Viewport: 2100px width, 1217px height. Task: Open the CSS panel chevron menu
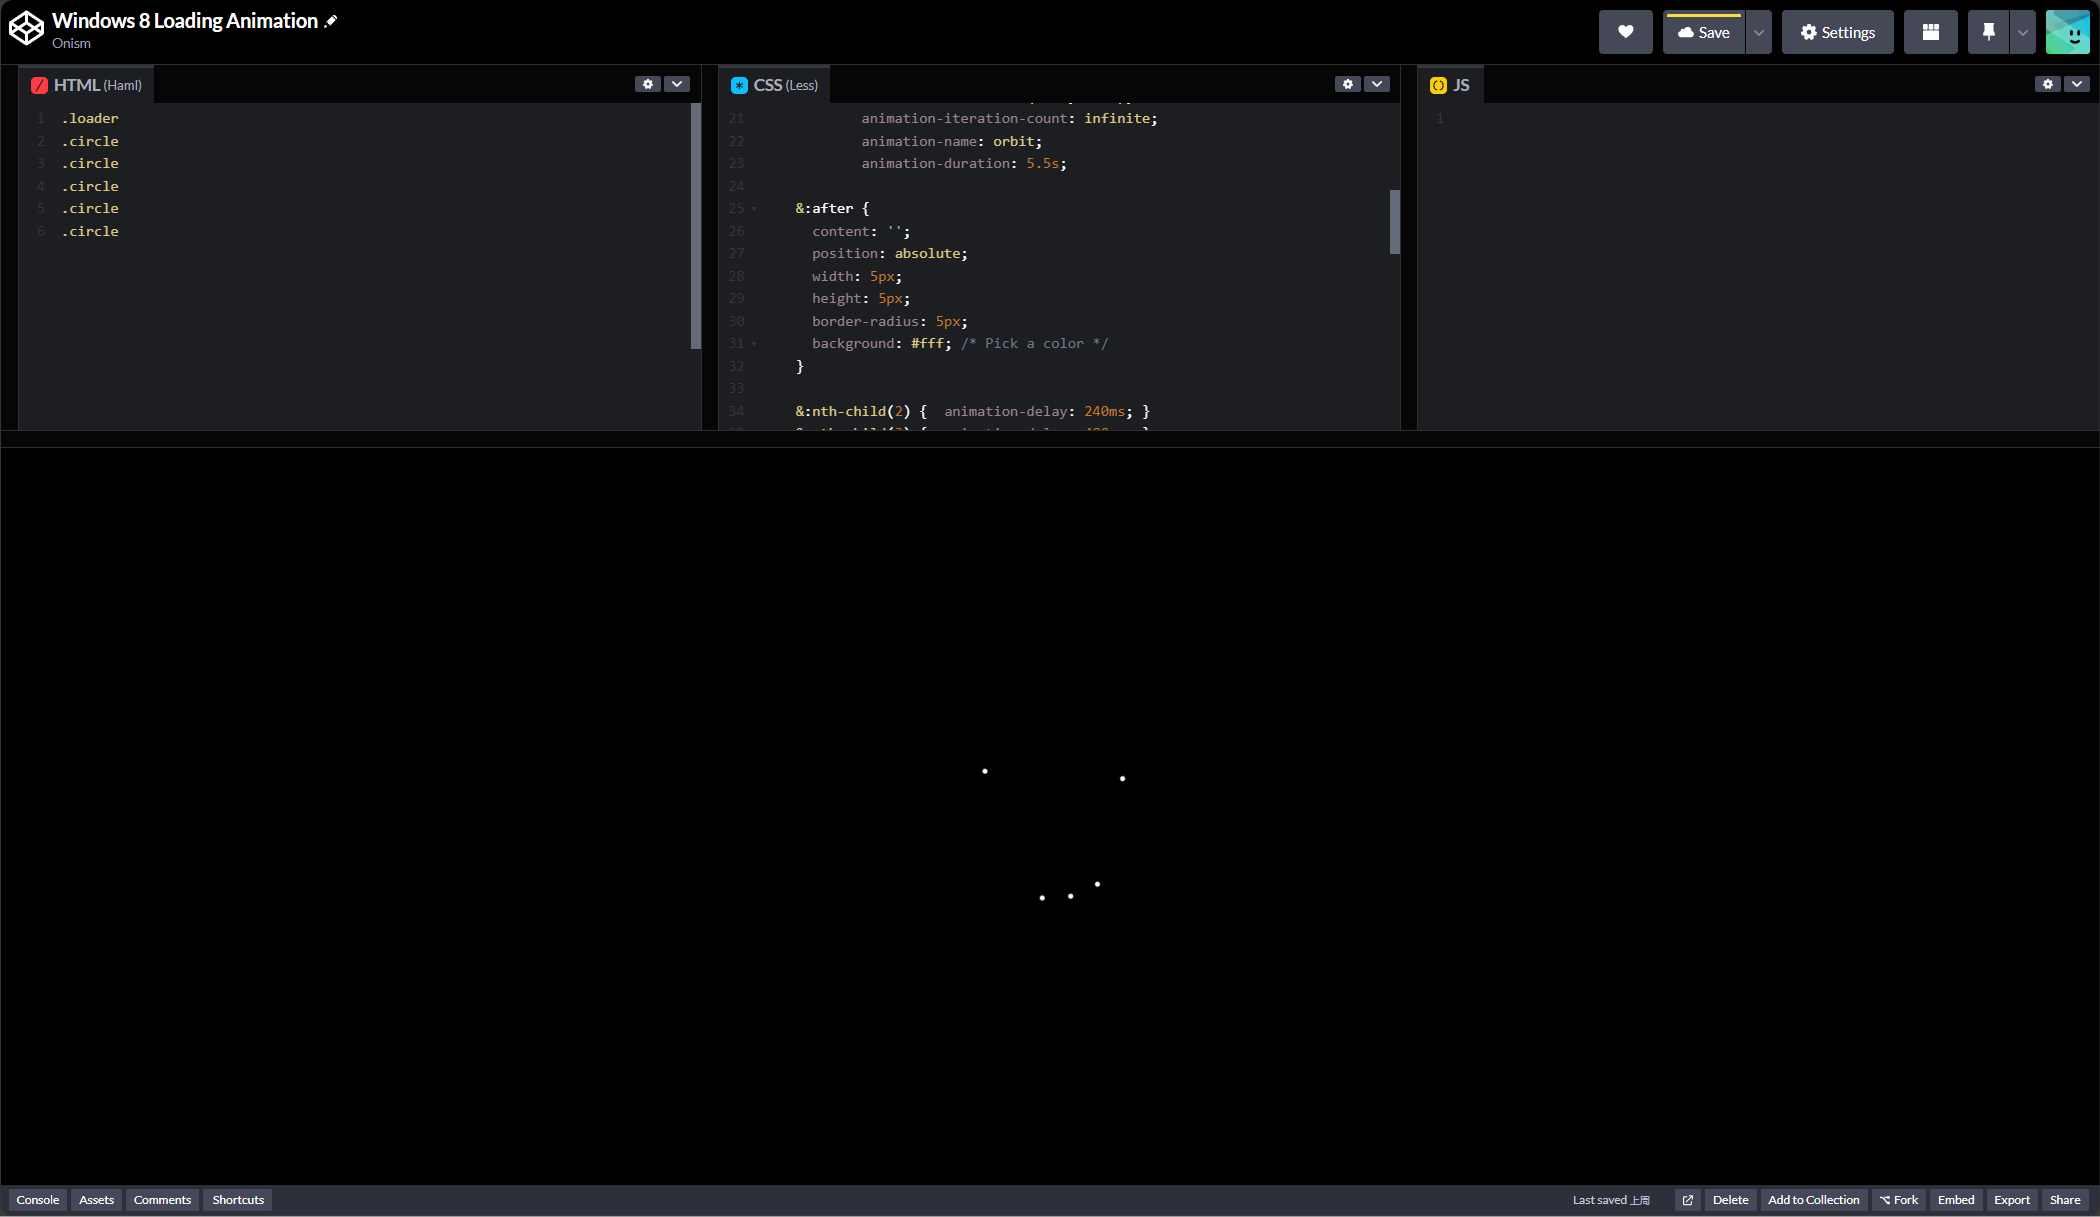click(x=1377, y=84)
